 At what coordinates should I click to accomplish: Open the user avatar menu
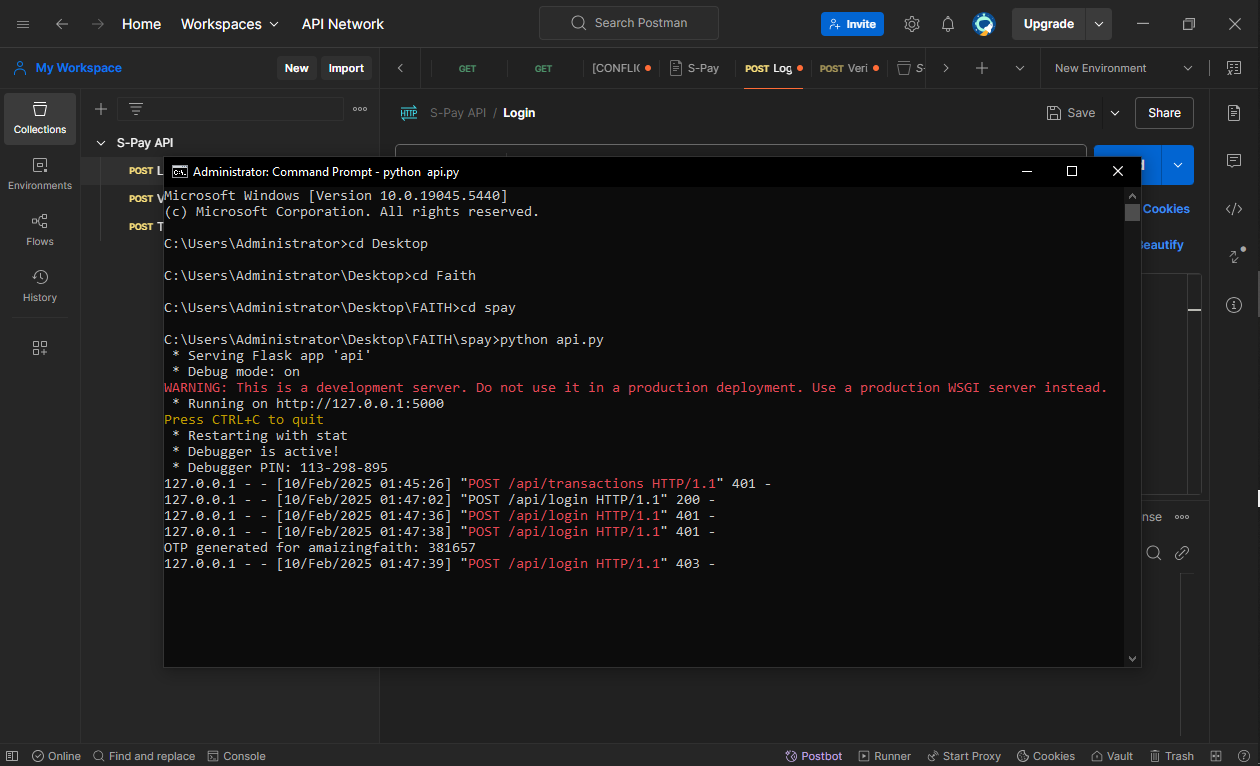984,24
